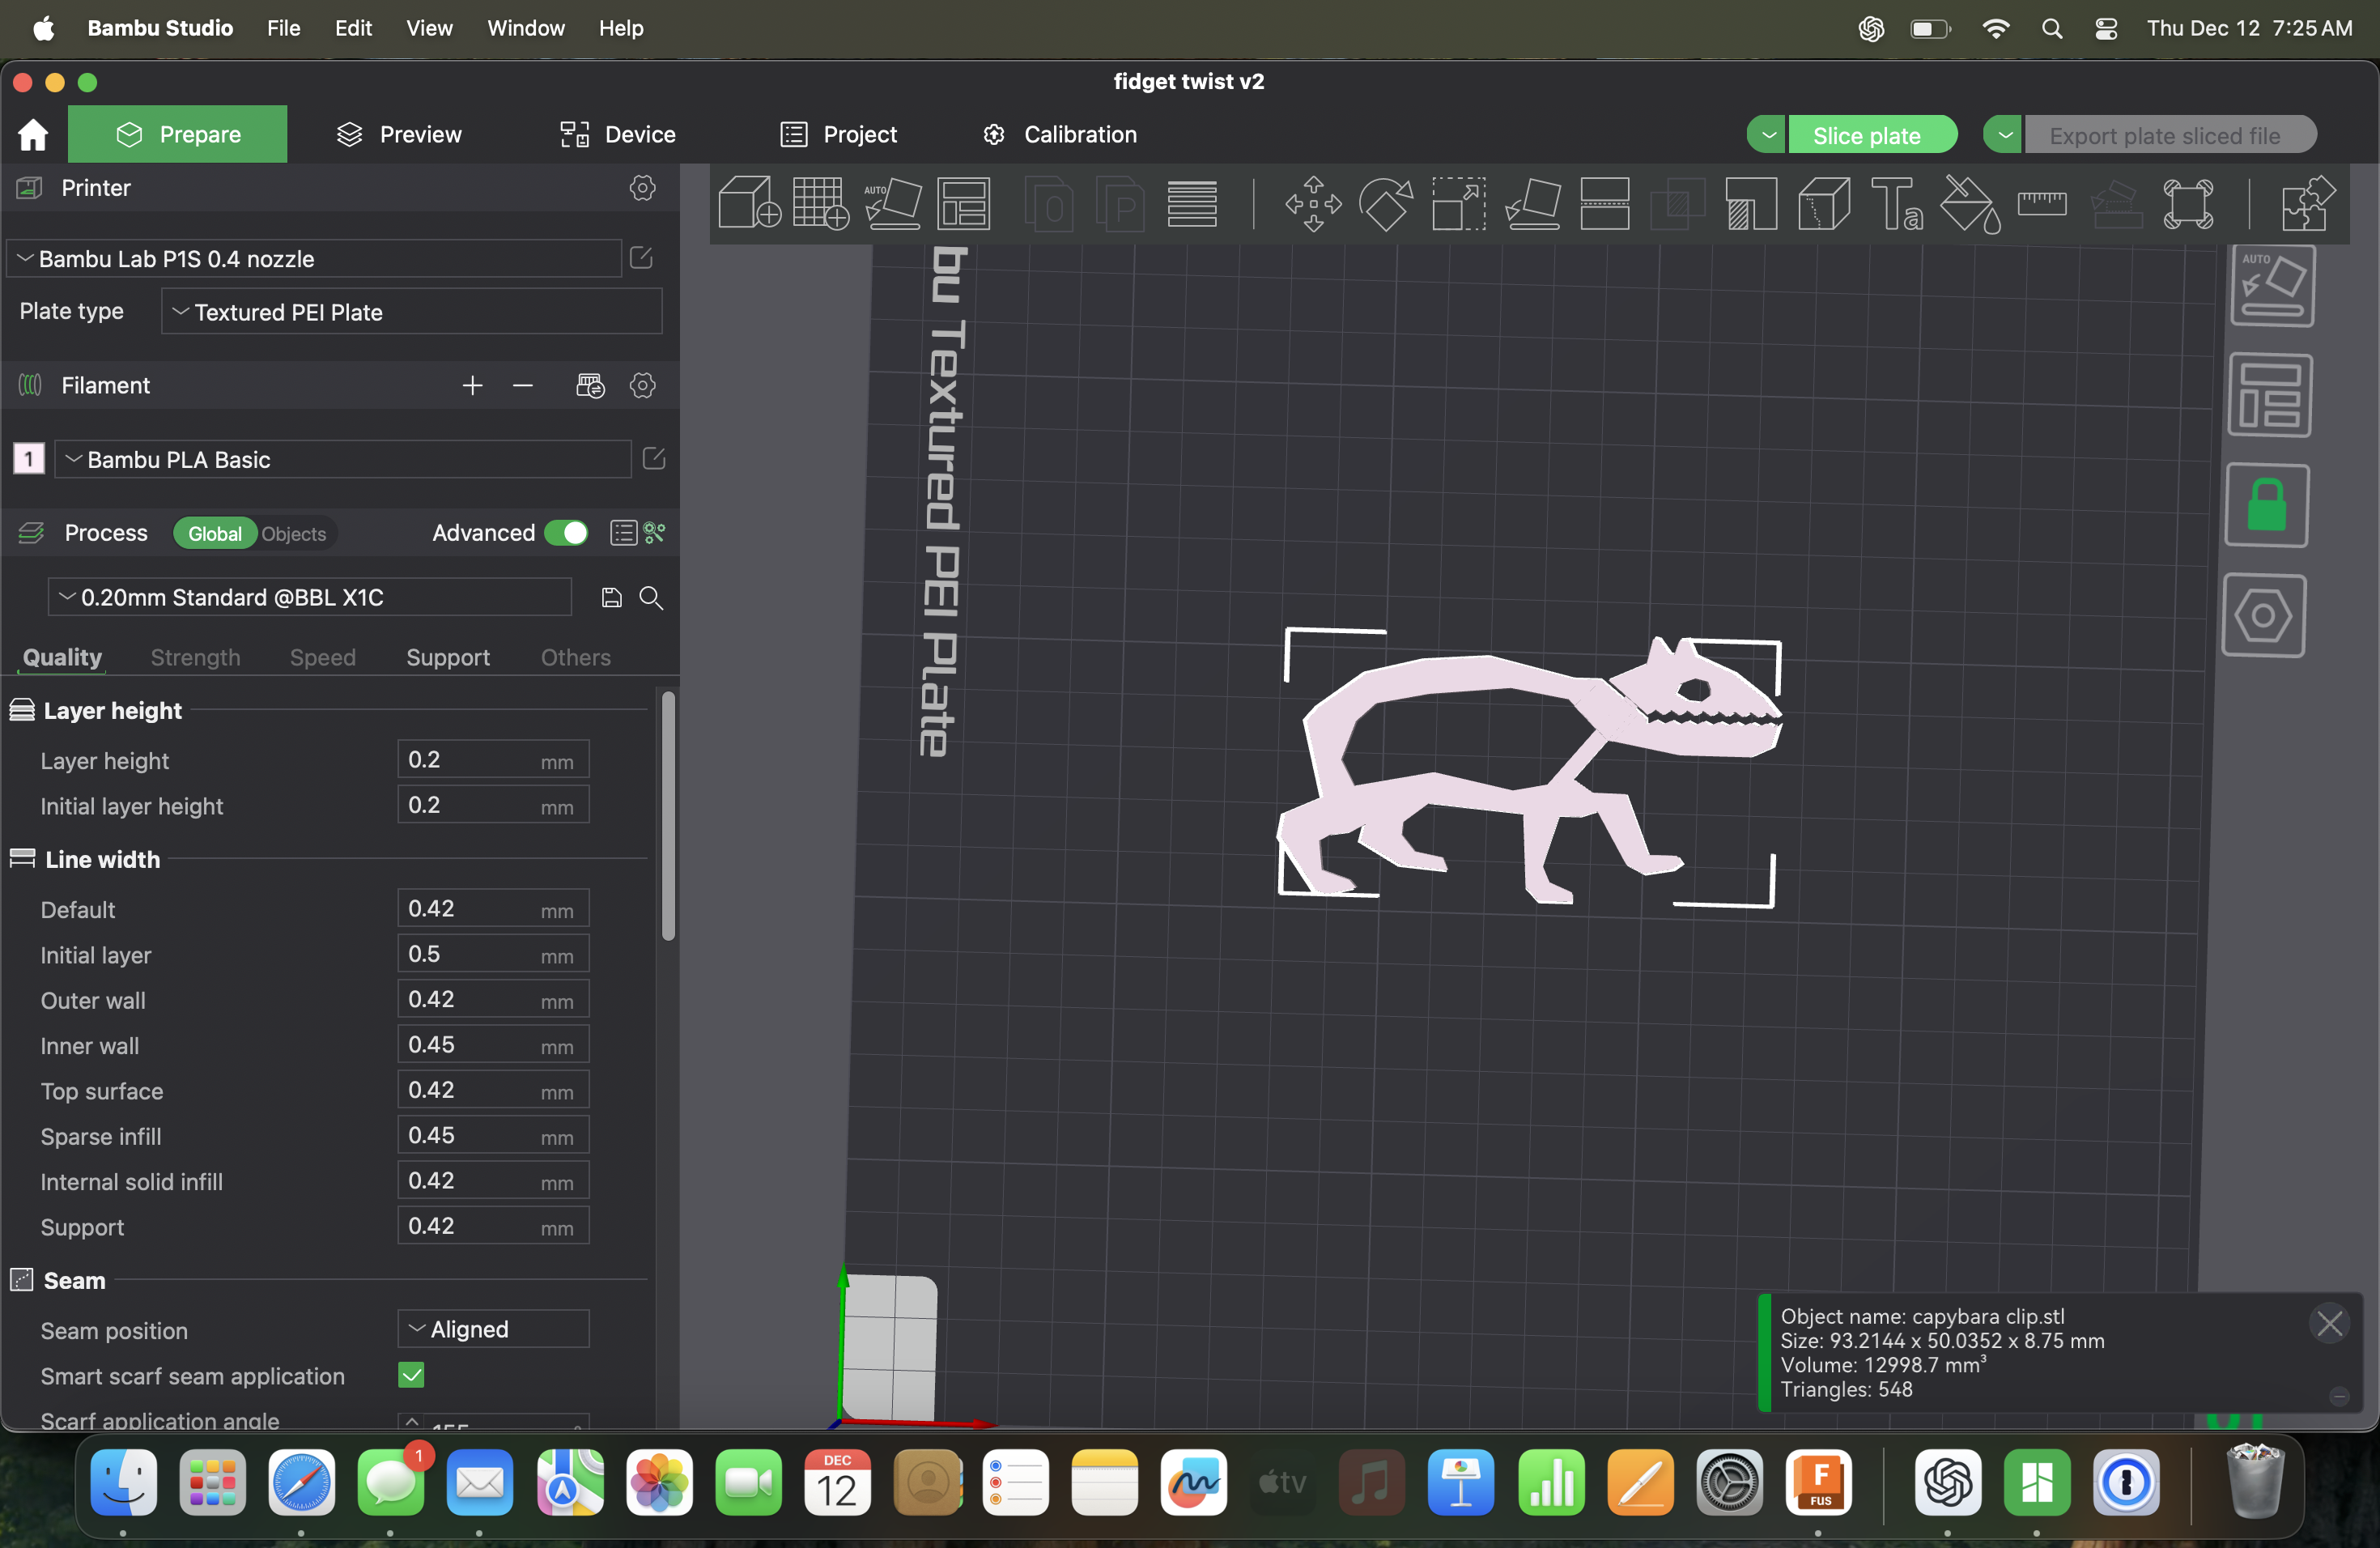The height and width of the screenshot is (1548, 2380).
Task: Select the Cut tool
Action: pyautogui.click(x=1605, y=203)
